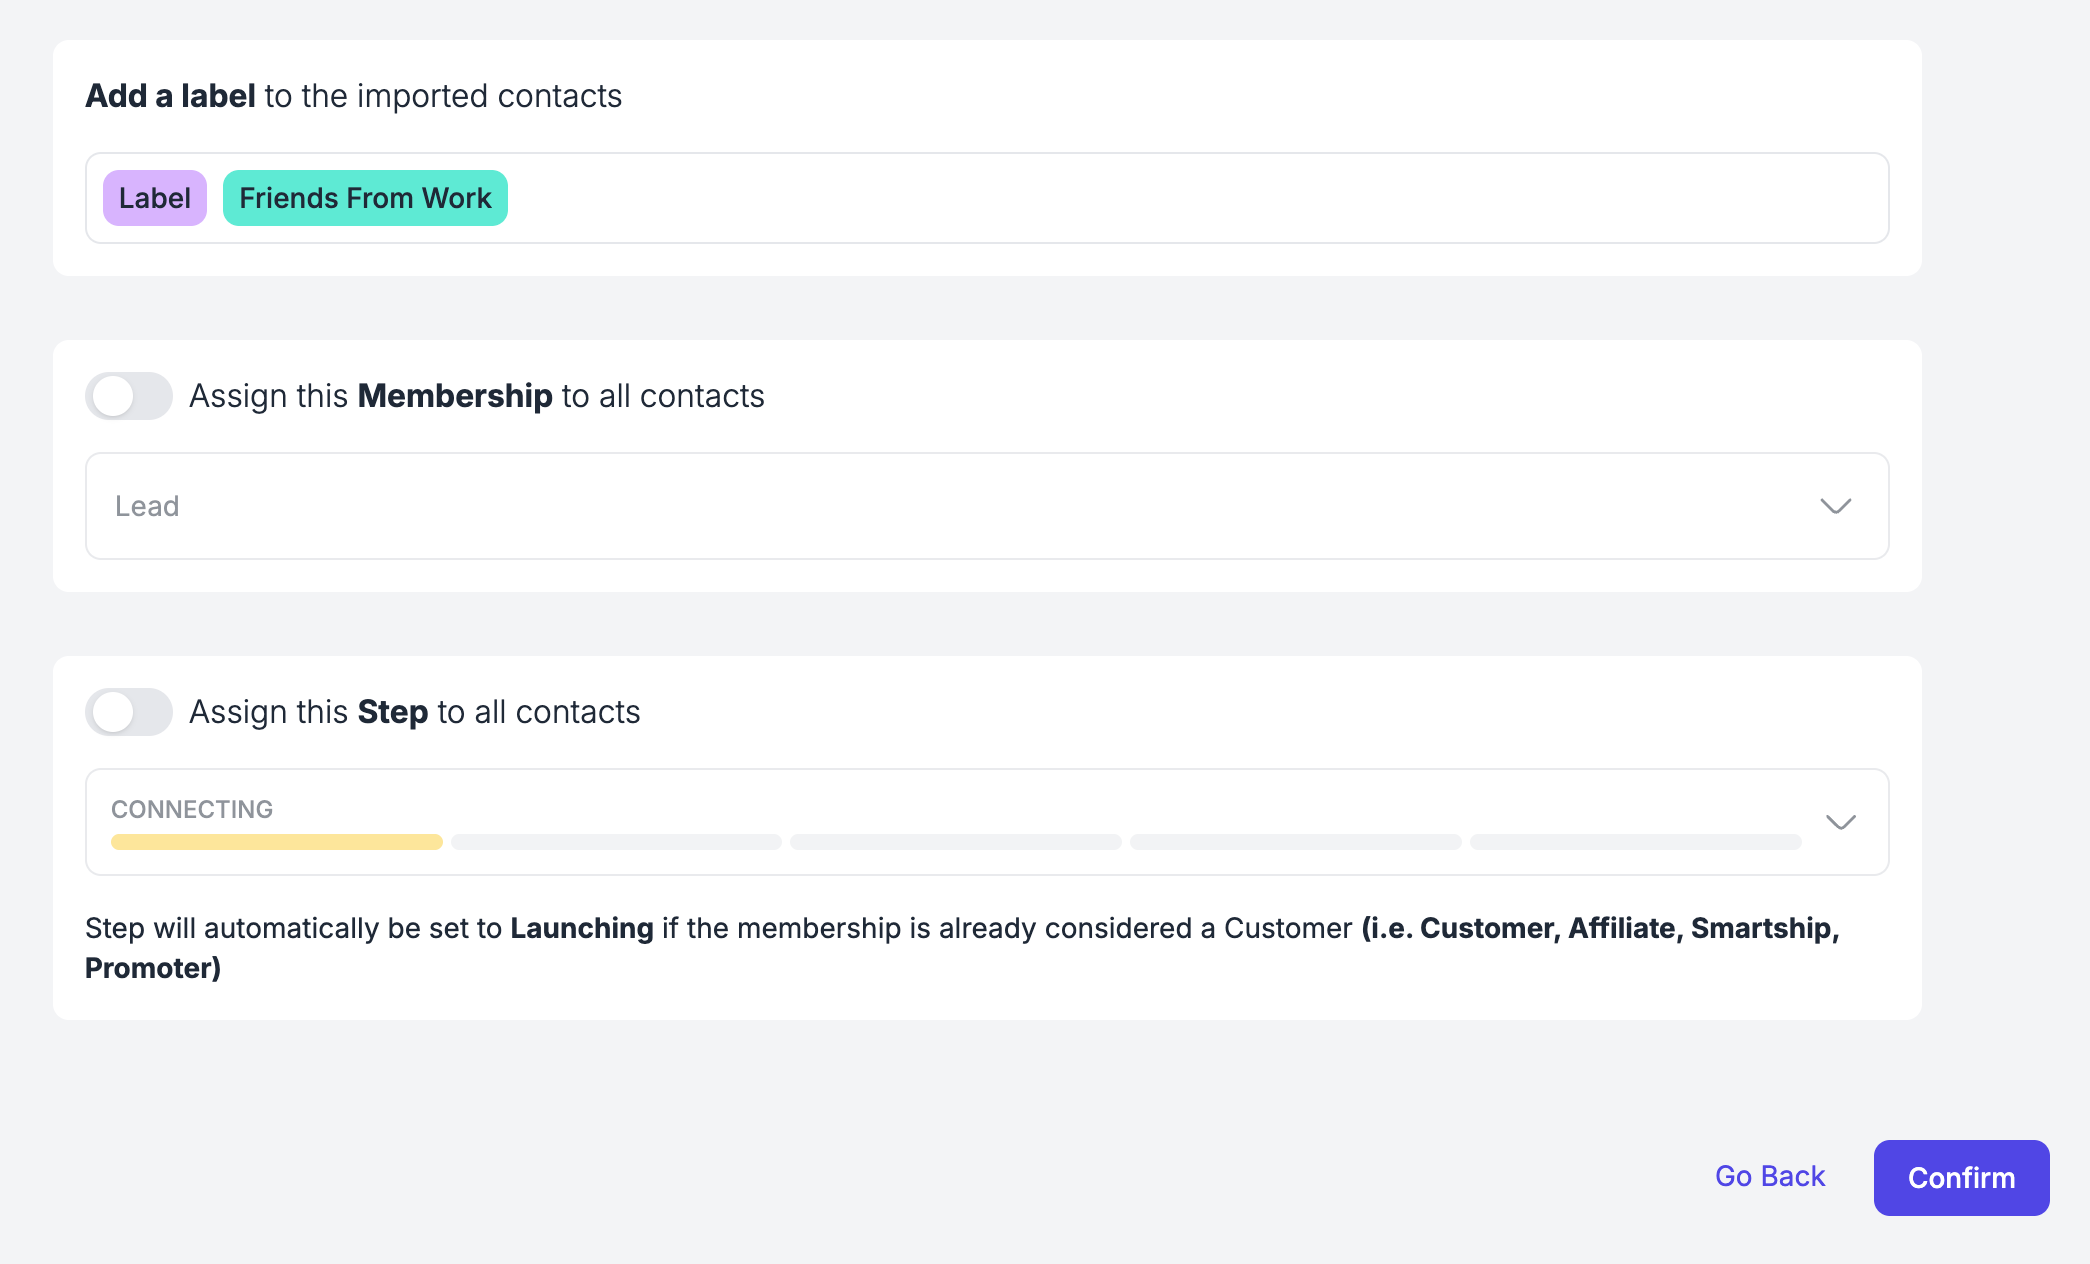Enable the Assign this Membership toggle

tap(128, 396)
